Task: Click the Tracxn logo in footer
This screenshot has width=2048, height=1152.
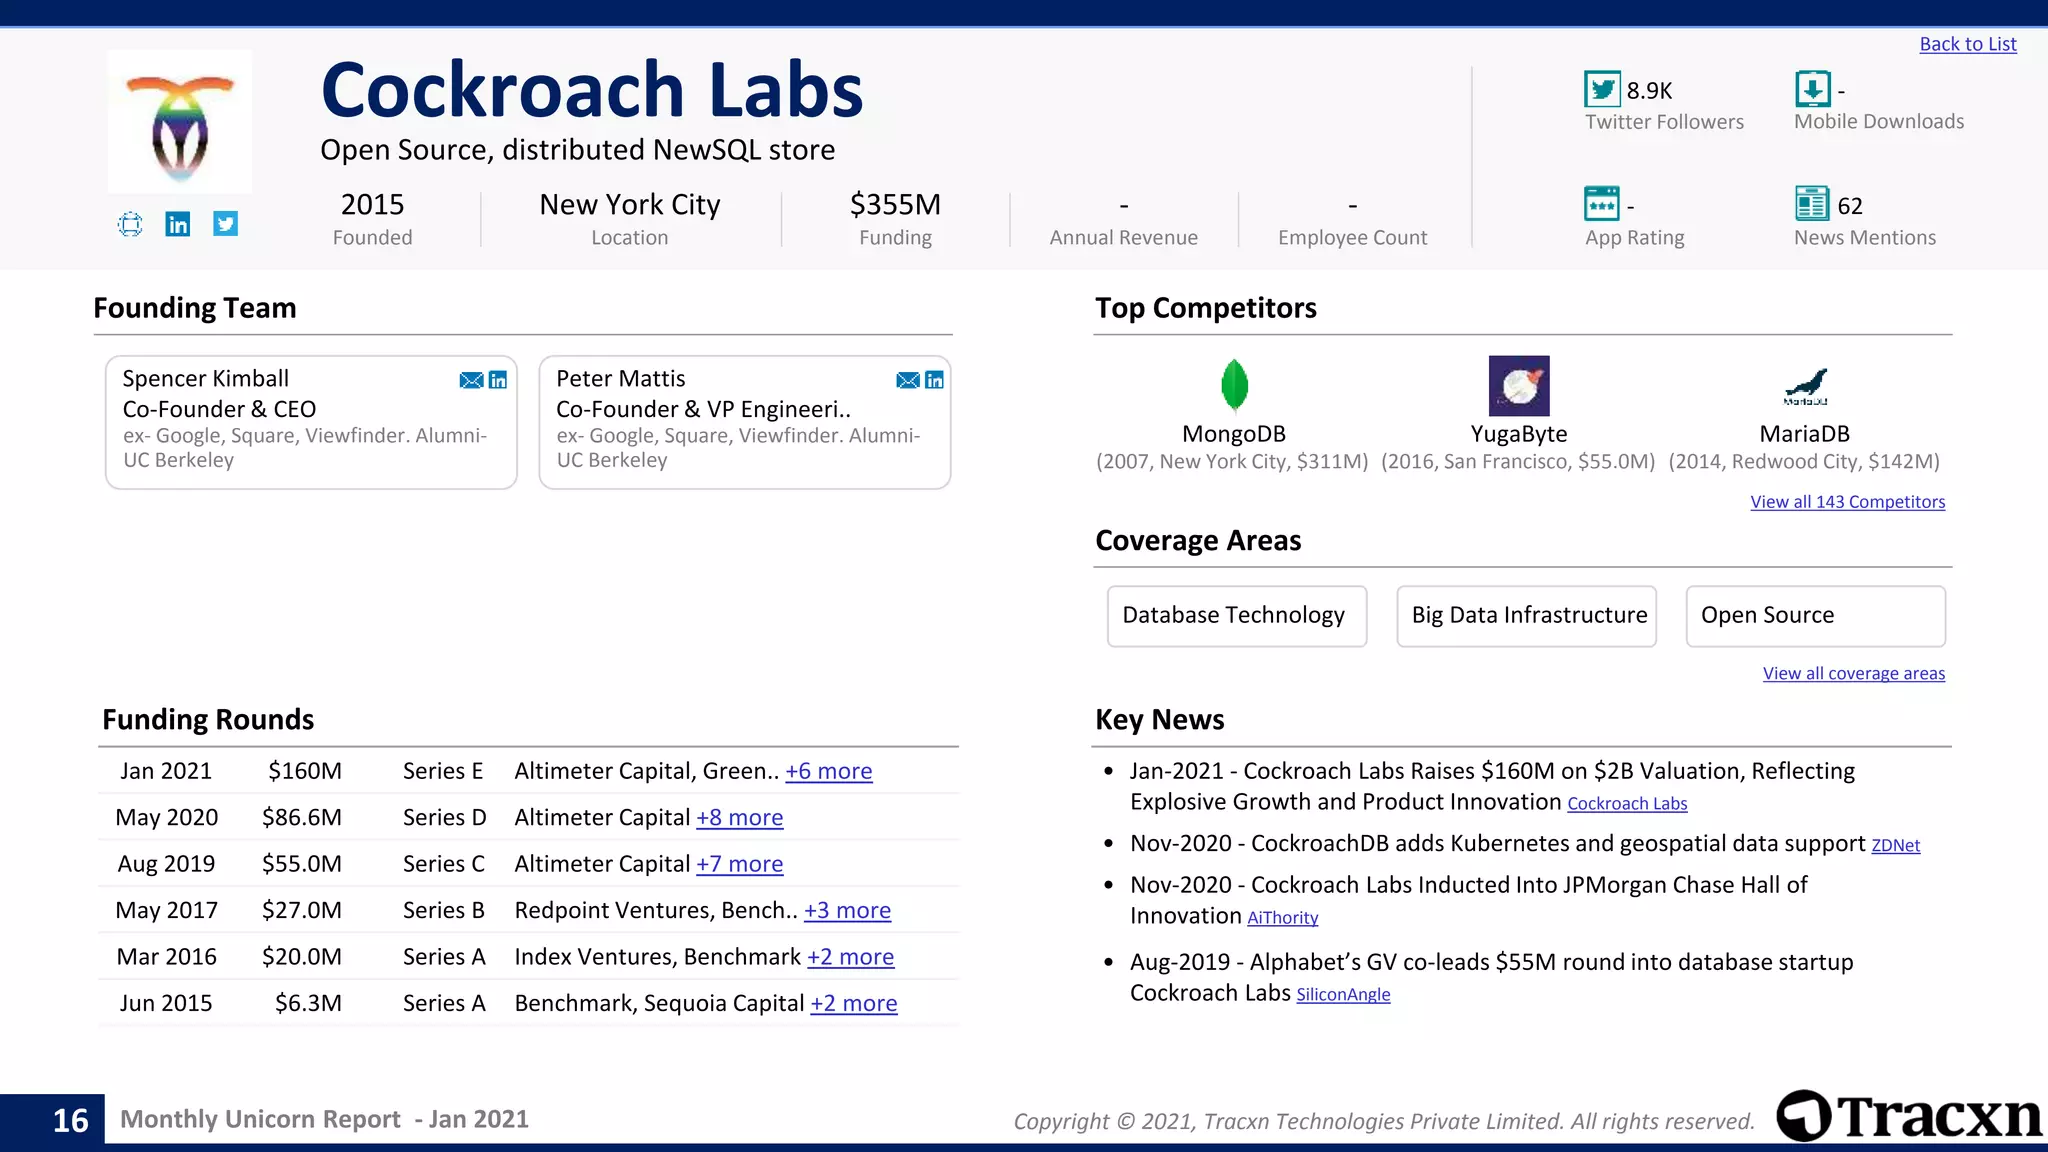Action: 1909,1115
